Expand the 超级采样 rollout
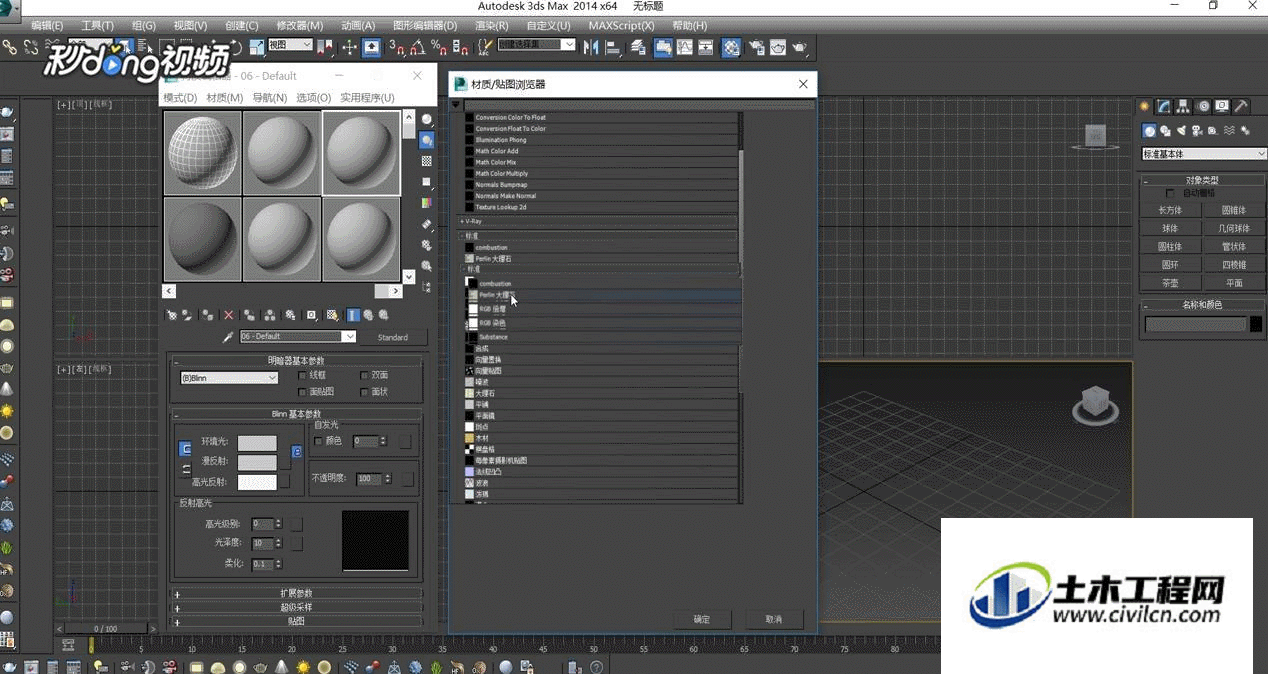1268x674 pixels. [297, 607]
